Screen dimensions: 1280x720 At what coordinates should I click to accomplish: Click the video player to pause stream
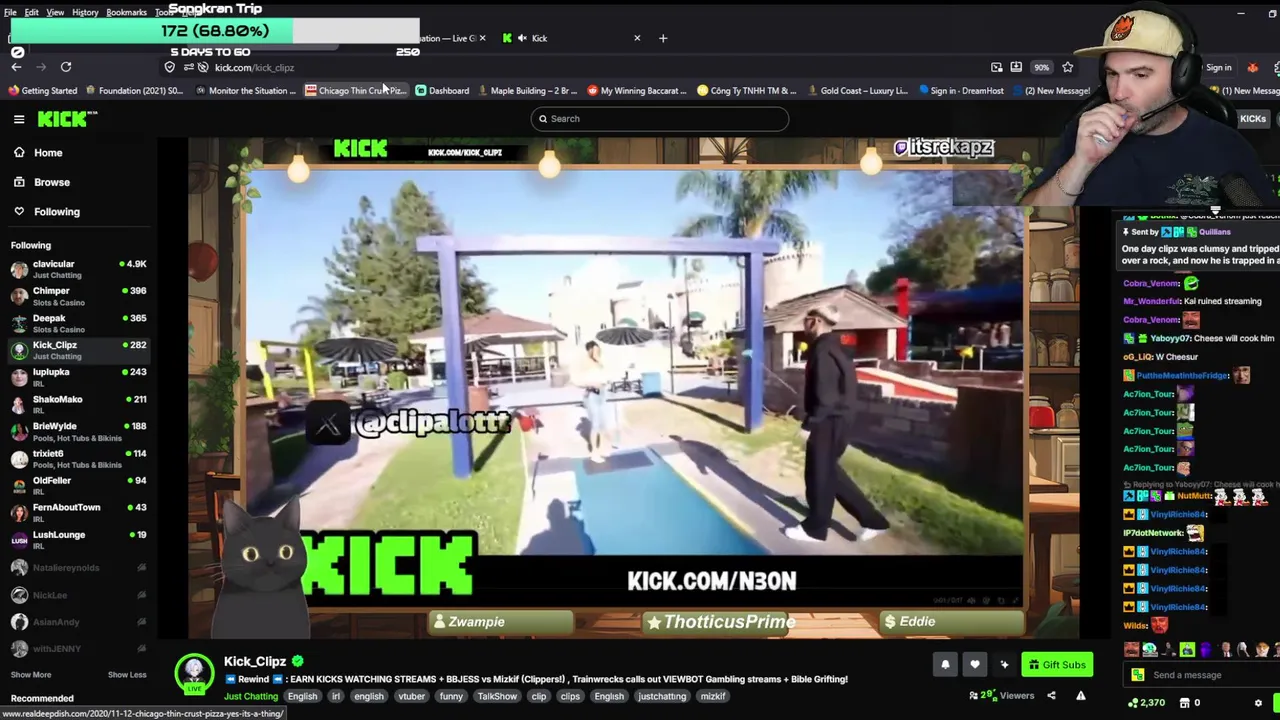coord(633,388)
